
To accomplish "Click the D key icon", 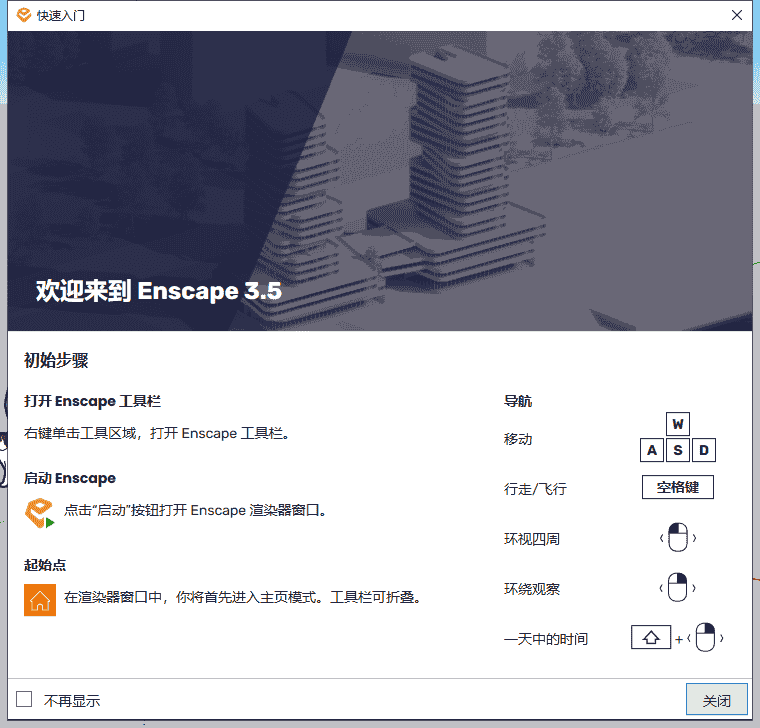I will click(x=704, y=450).
